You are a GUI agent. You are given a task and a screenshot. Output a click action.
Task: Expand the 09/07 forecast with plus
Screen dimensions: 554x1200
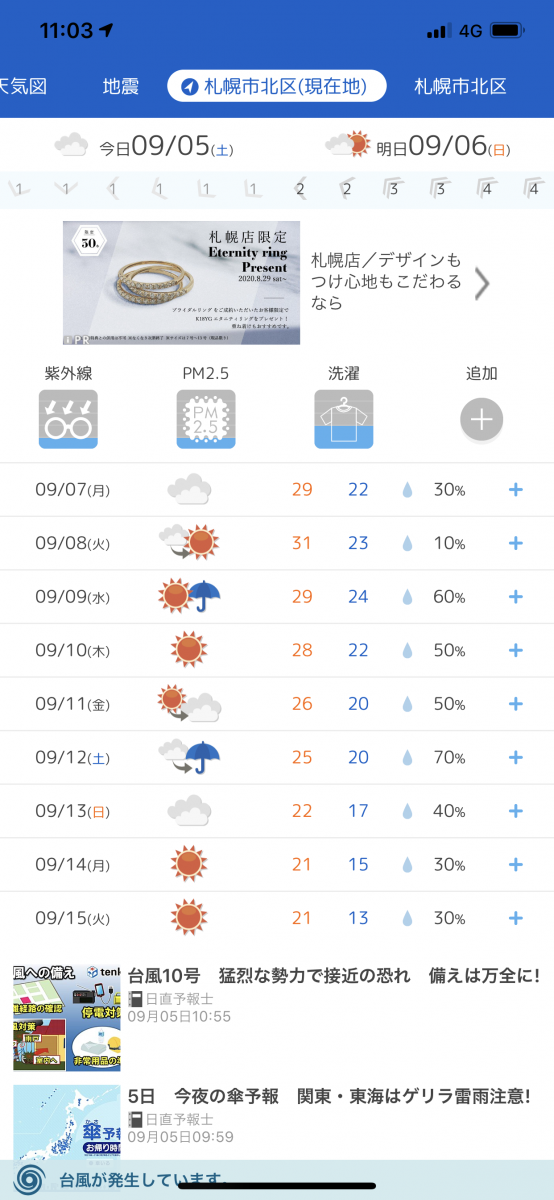point(516,489)
